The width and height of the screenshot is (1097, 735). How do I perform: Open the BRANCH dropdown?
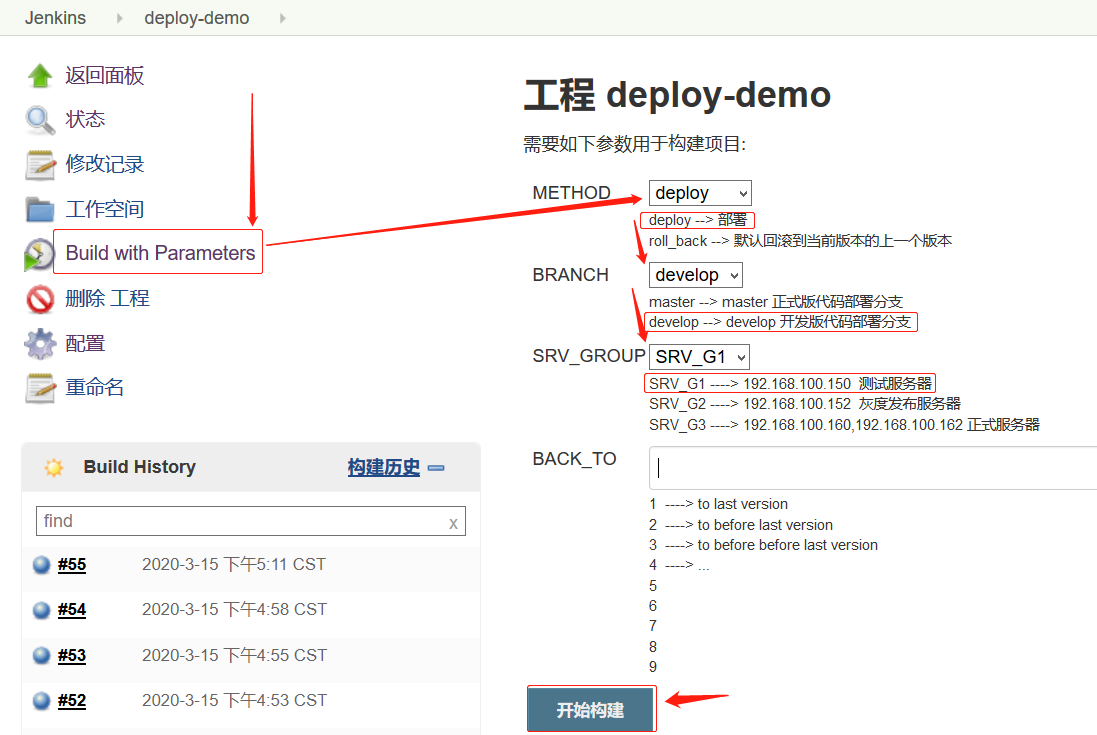tap(695, 275)
